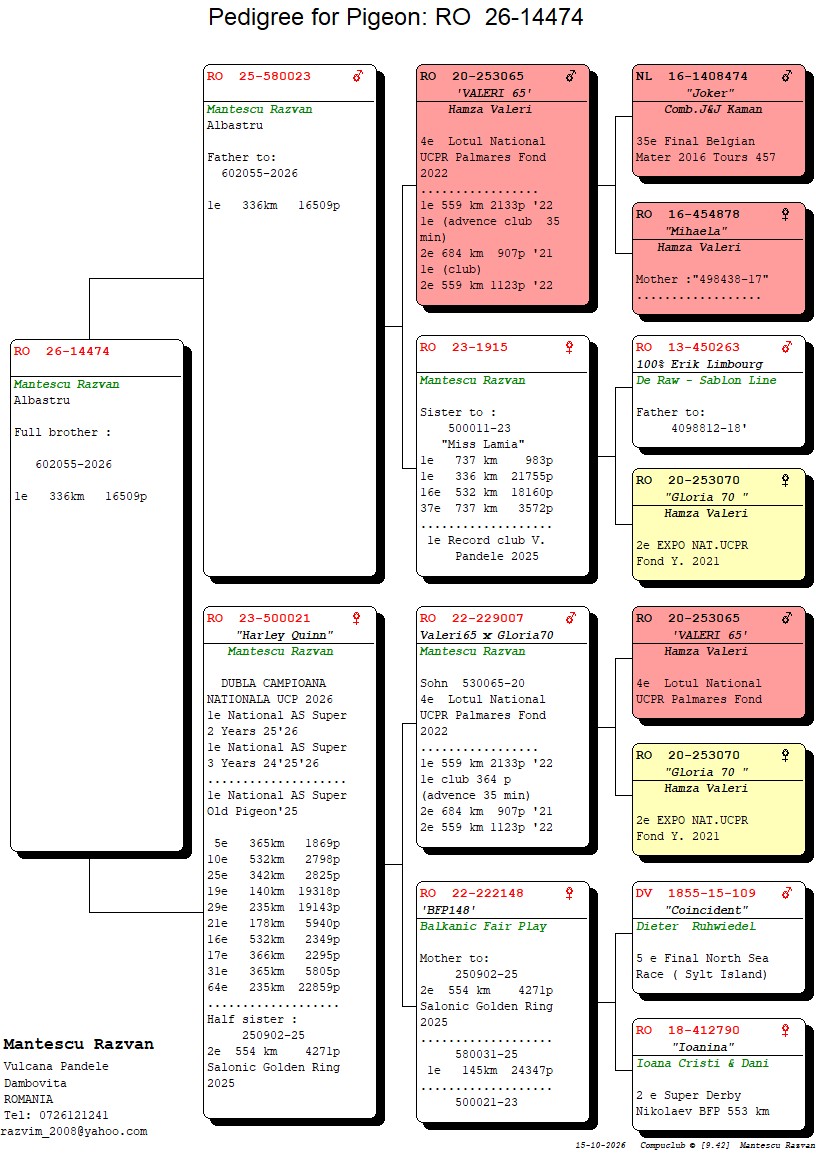This screenshot has width=816, height=1172.
Task: Click the 'Valeri65 x Gloria70' heading
Action: point(486,635)
